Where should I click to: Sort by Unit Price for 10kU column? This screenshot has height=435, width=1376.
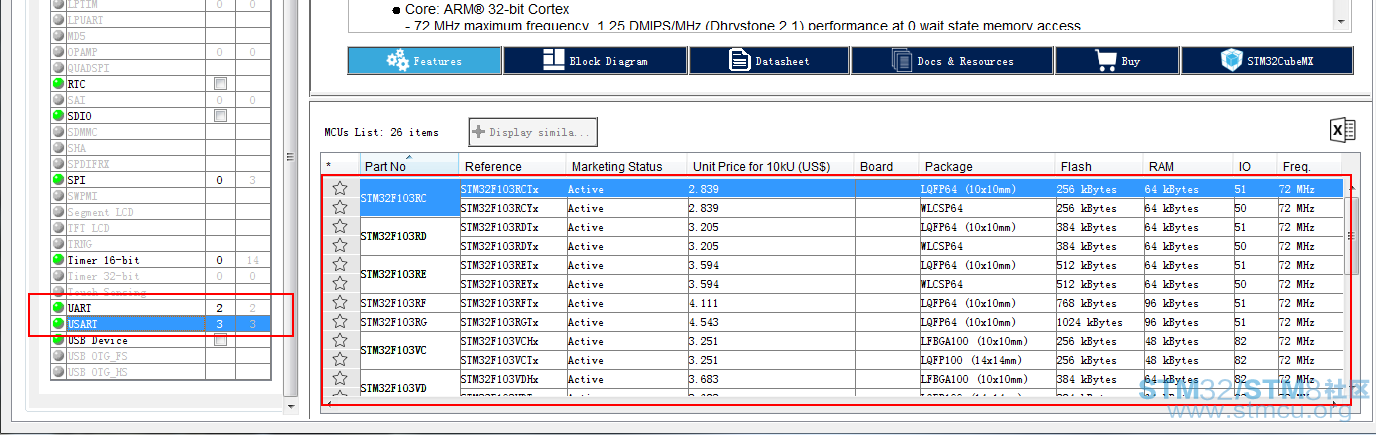771,166
